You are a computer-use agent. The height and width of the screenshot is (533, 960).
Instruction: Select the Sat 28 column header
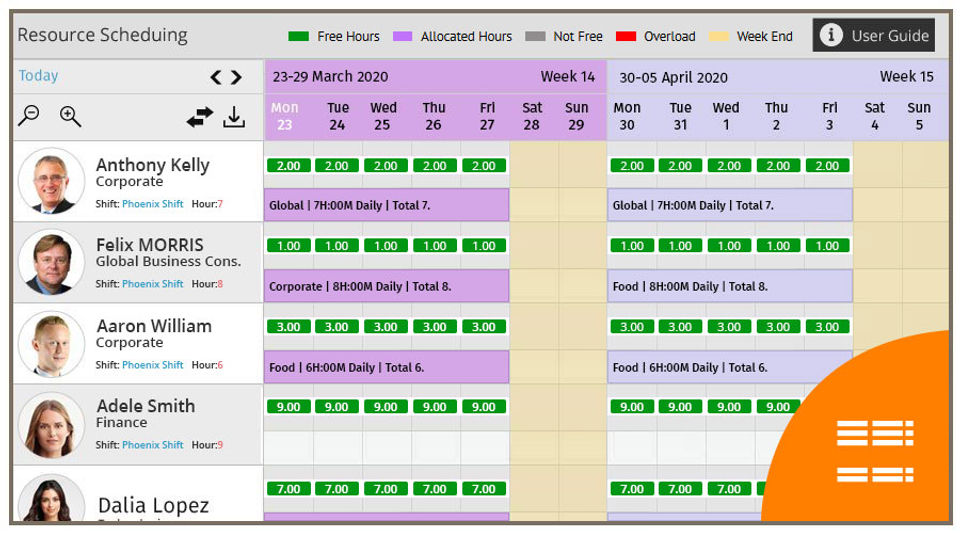(532, 116)
